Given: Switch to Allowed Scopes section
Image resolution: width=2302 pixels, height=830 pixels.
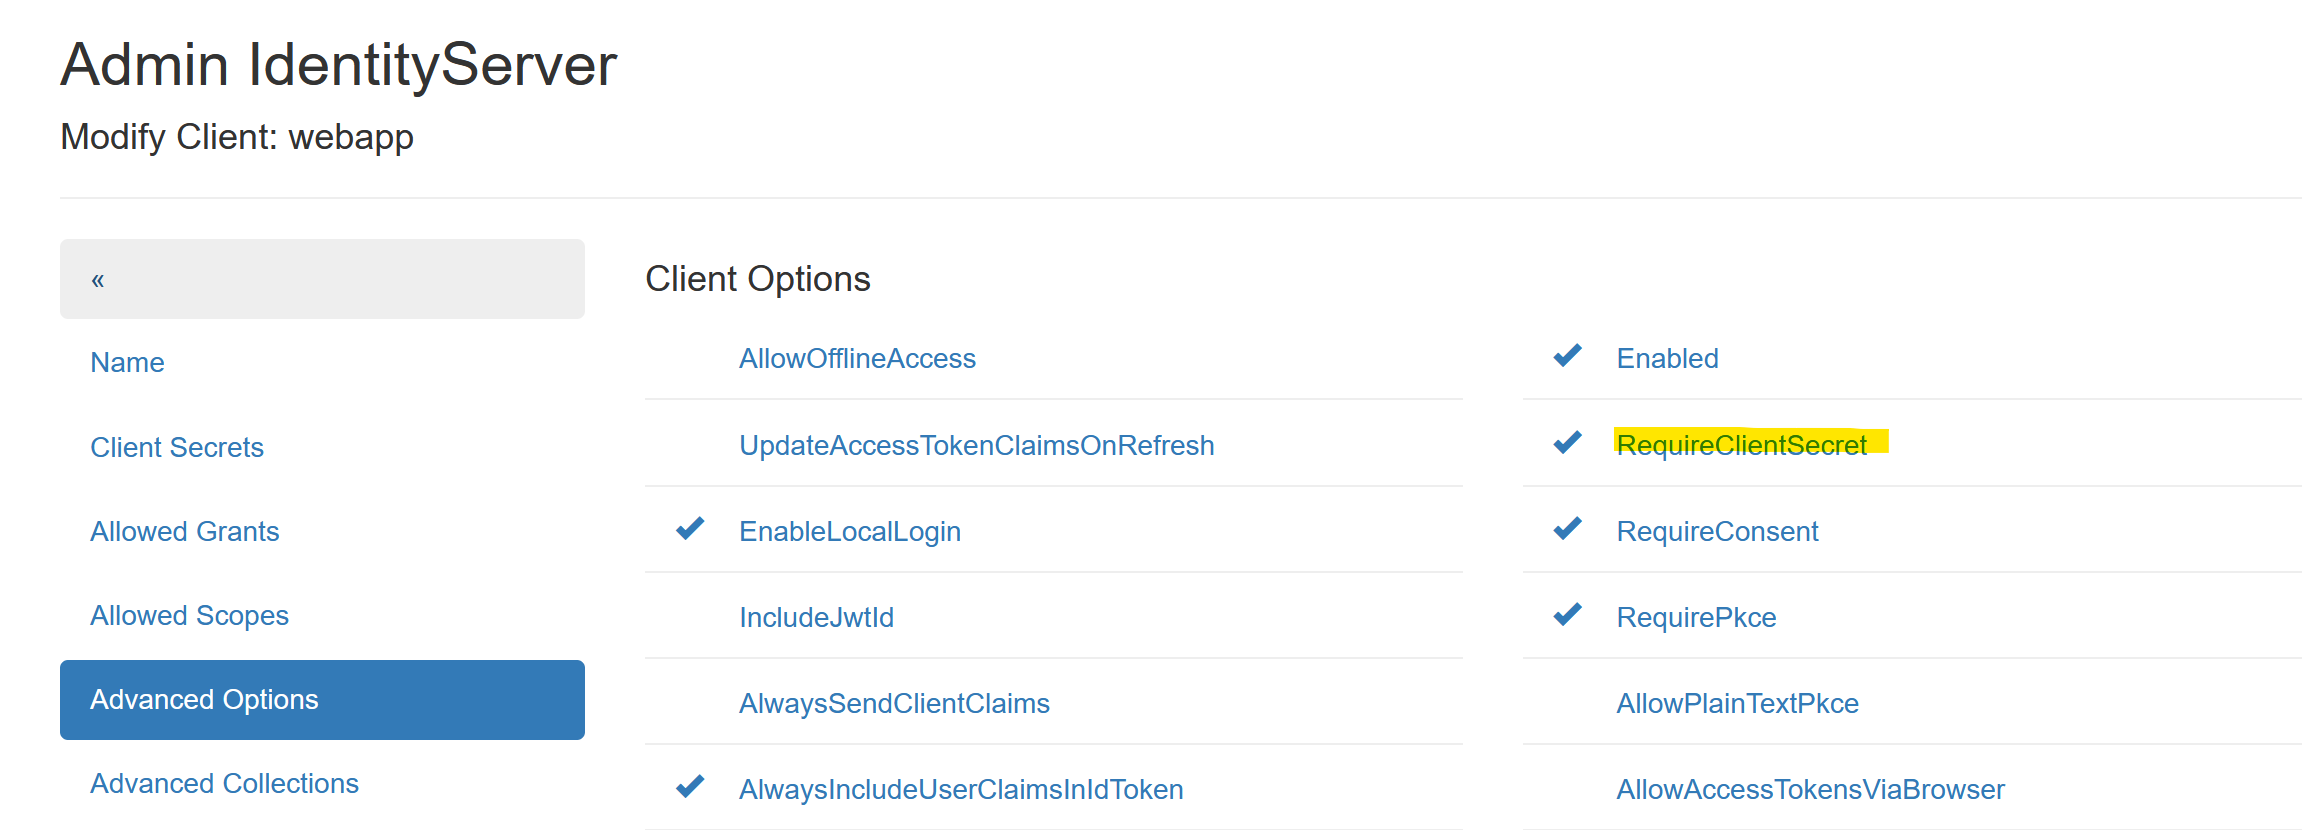Looking at the screenshot, I should (189, 616).
